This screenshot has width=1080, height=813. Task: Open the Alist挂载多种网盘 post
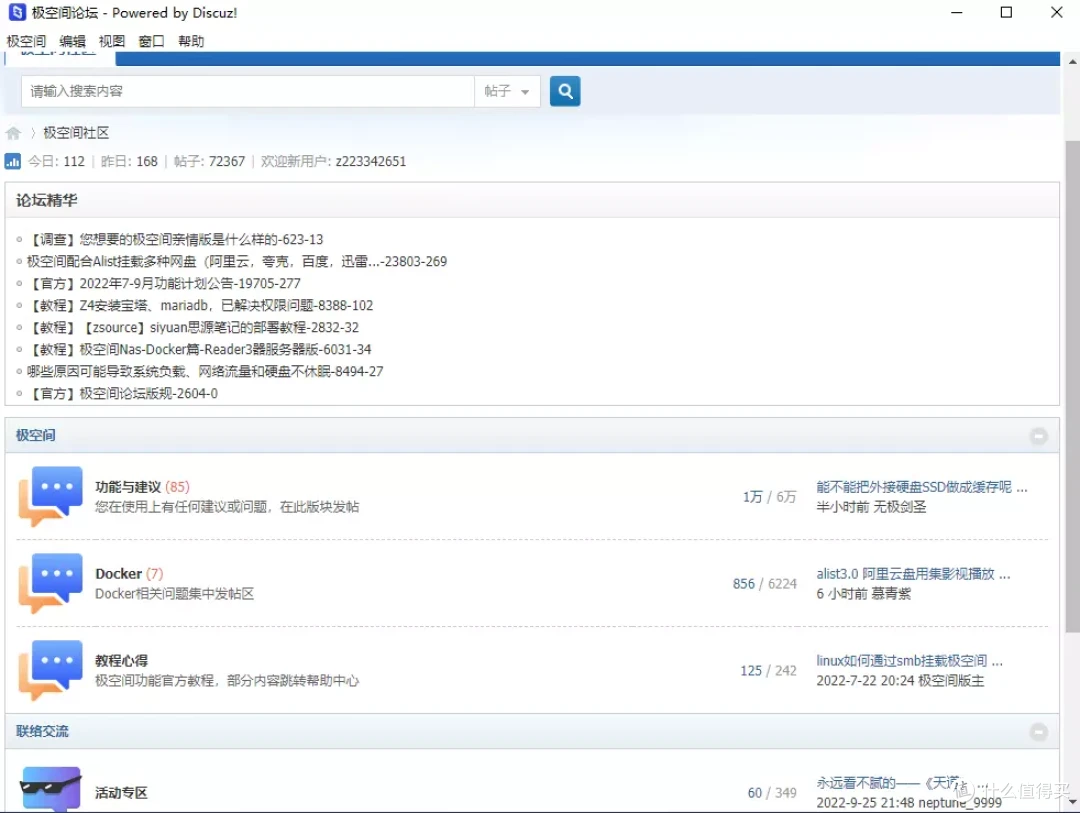pyautogui.click(x=237, y=261)
